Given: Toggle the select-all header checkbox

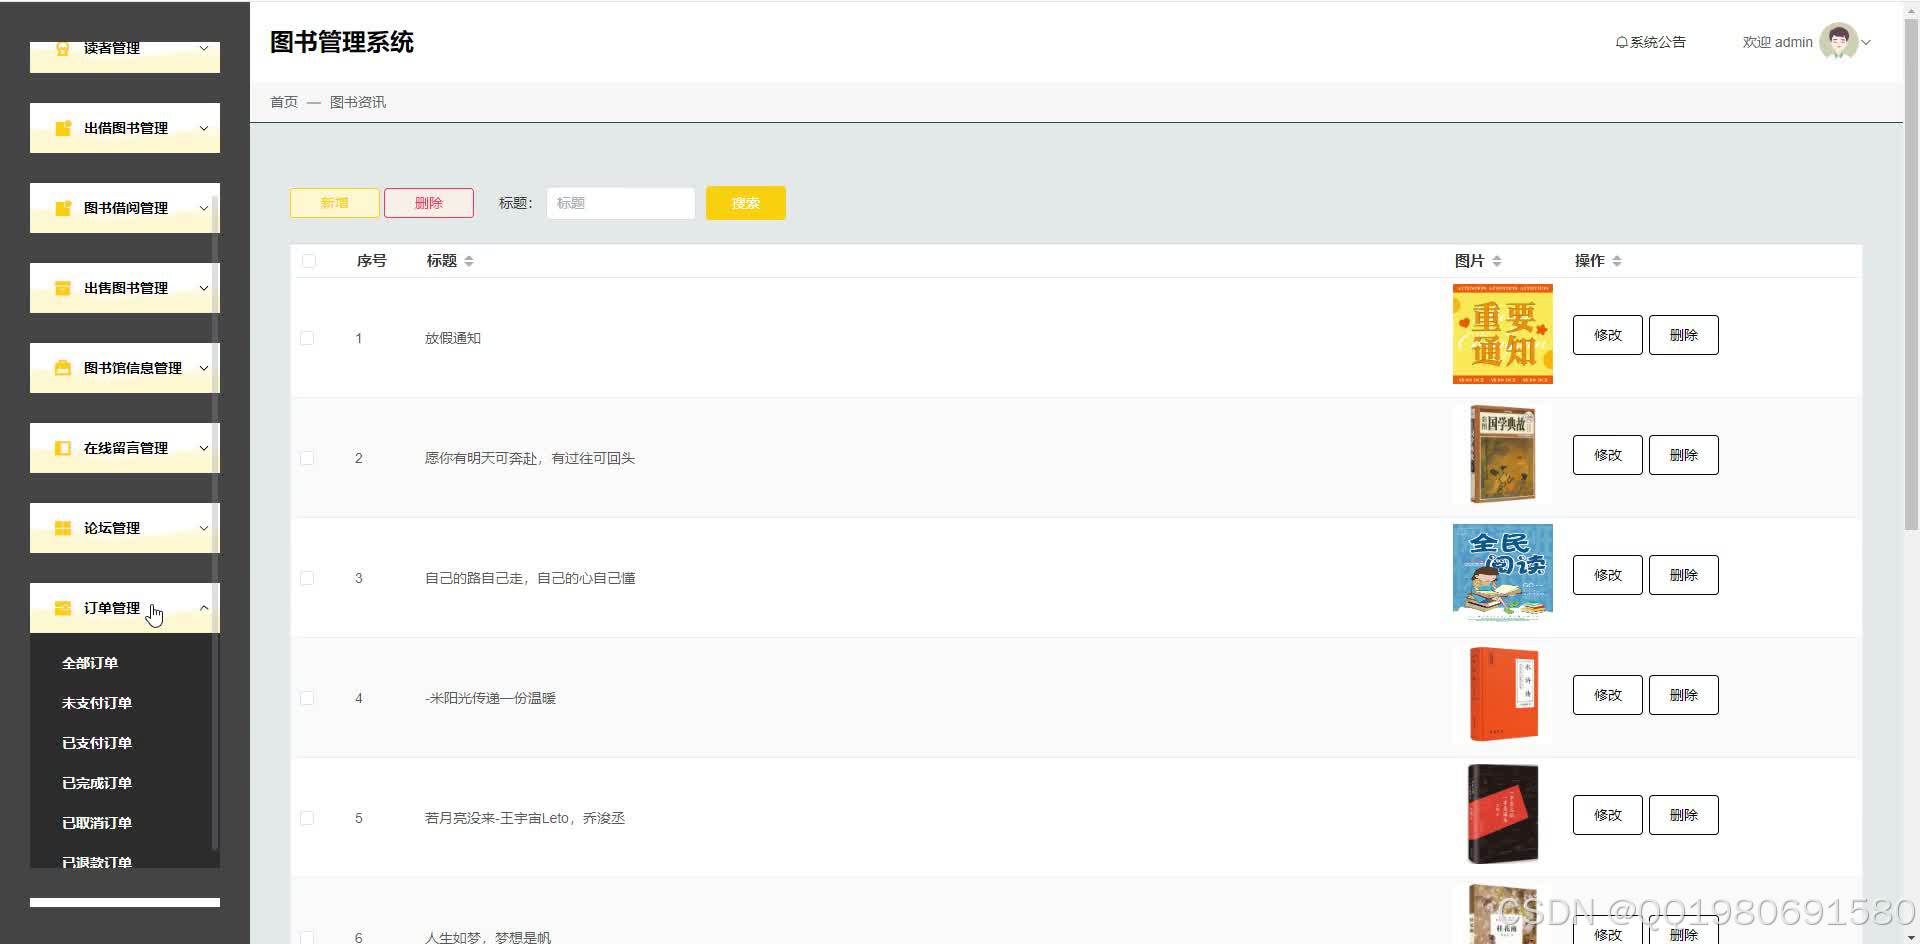Looking at the screenshot, I should 308,261.
